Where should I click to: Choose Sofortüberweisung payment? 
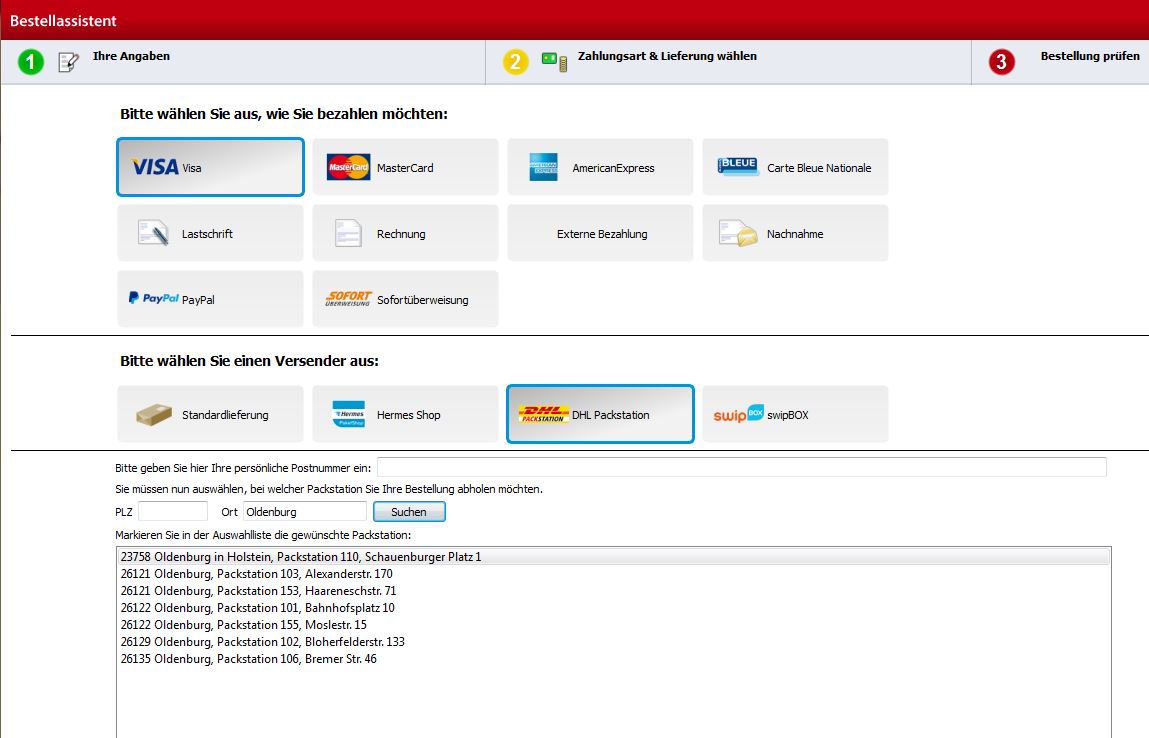405,299
